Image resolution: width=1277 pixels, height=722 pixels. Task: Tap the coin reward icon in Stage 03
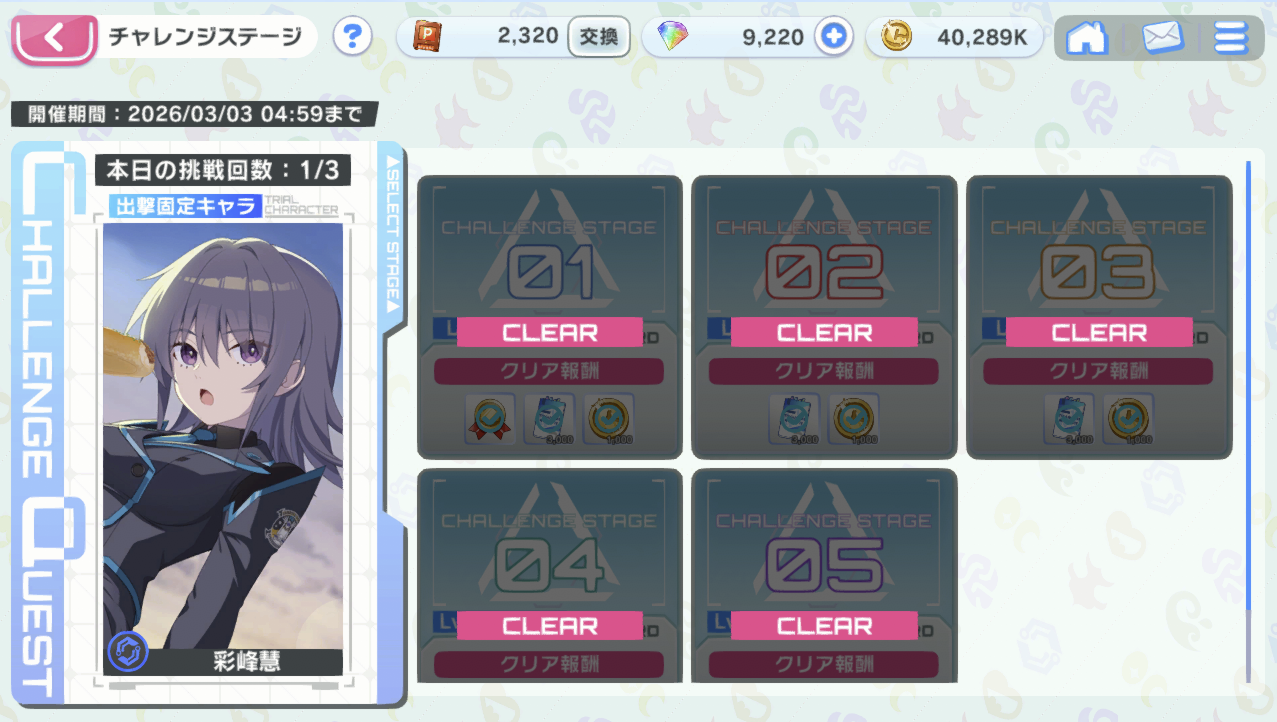1129,419
